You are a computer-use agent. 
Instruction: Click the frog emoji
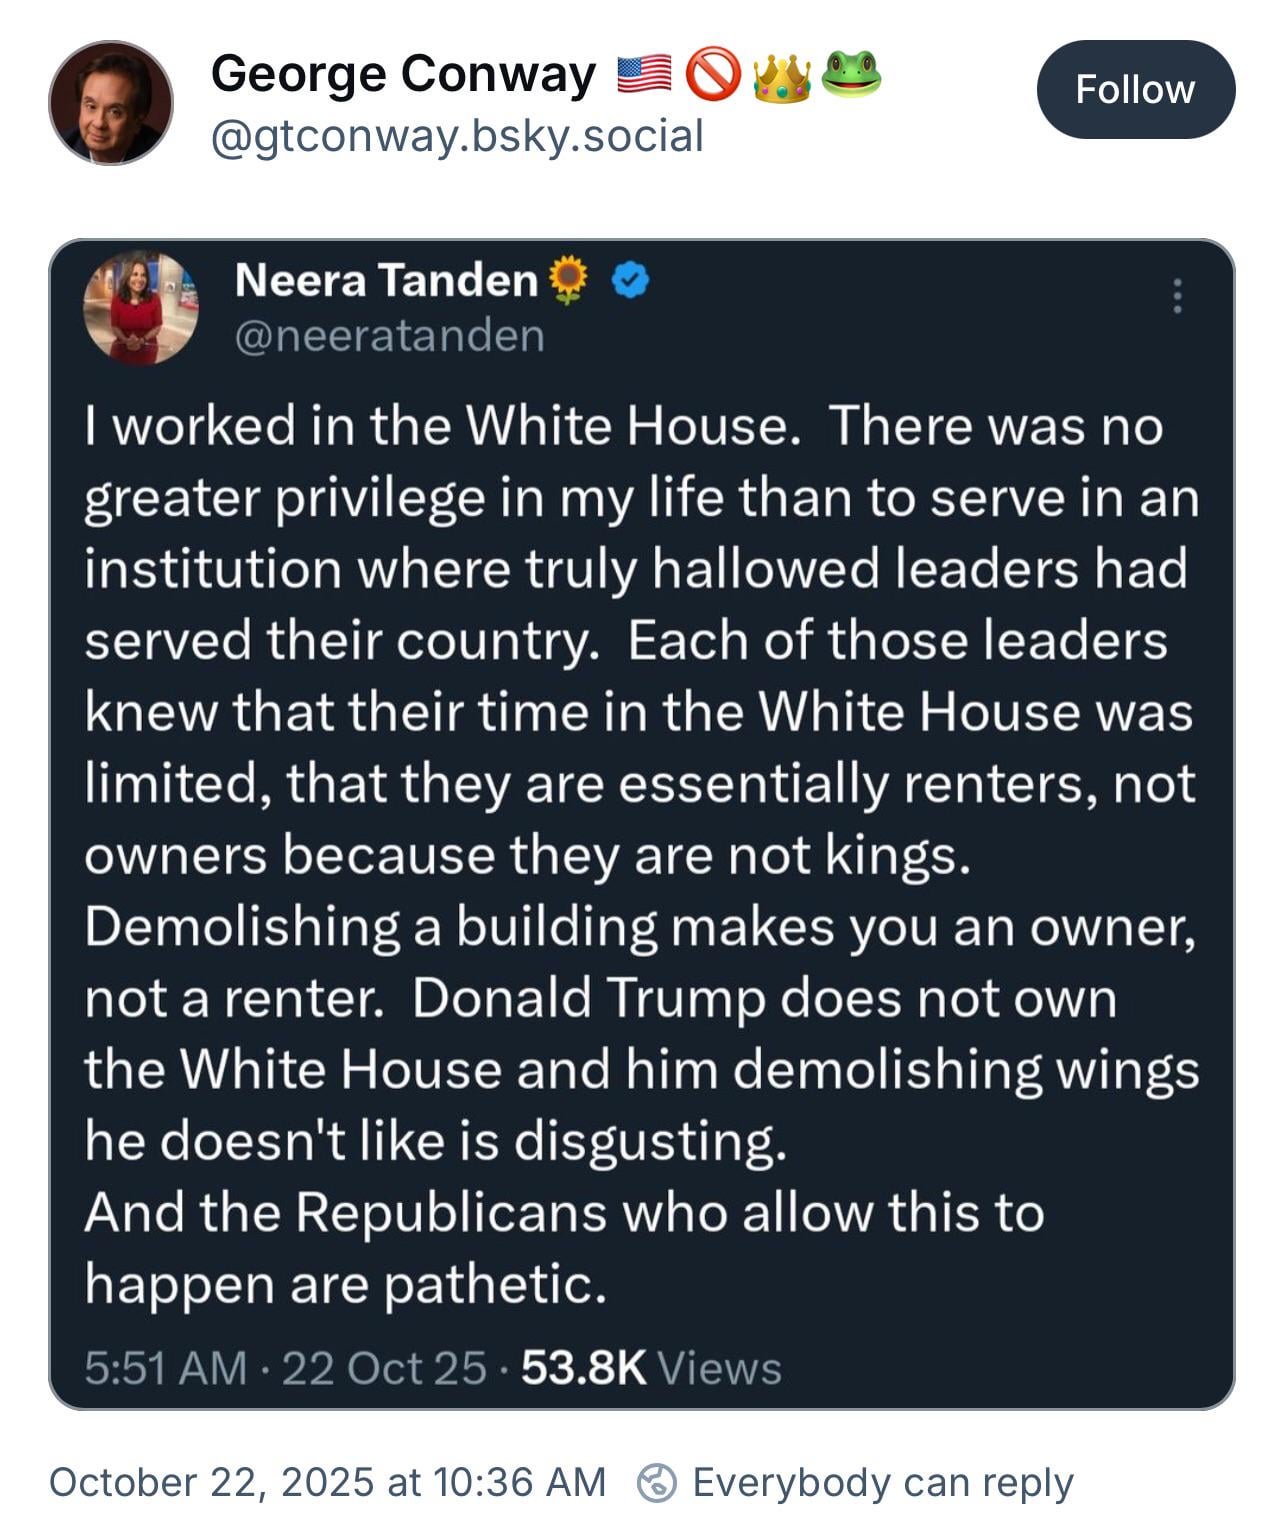pyautogui.click(x=850, y=75)
